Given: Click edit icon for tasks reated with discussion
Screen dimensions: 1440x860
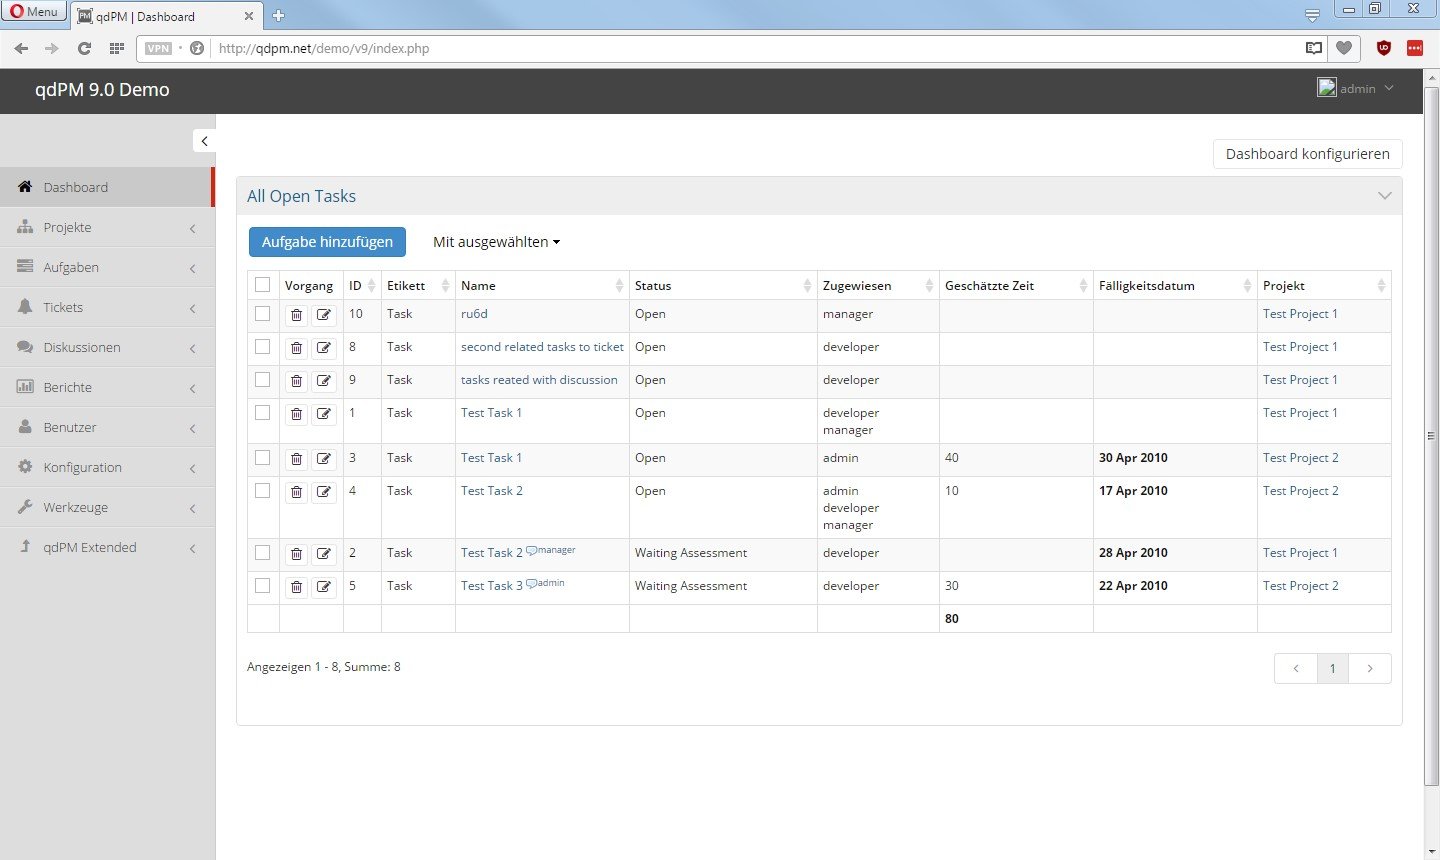Looking at the screenshot, I should tap(324, 382).
